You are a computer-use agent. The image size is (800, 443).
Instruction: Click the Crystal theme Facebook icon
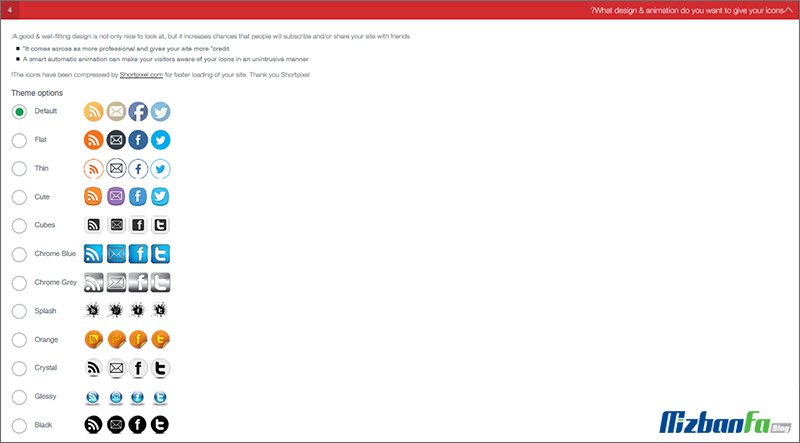coord(138,368)
